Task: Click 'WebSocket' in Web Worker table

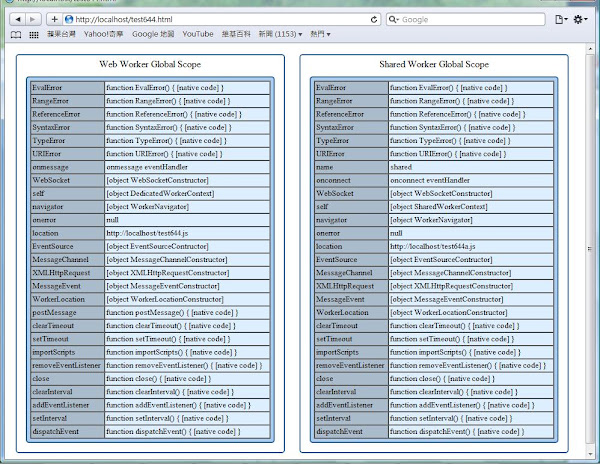Action: tap(67, 180)
